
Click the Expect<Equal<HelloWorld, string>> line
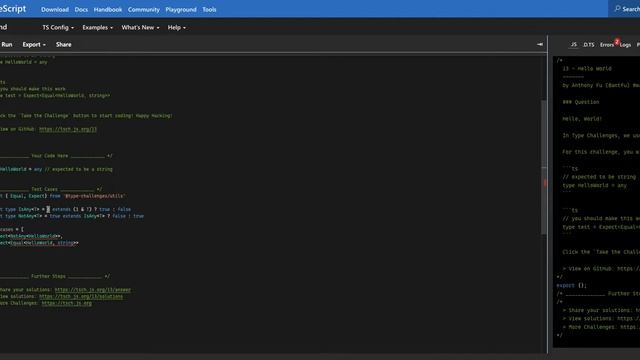(x=39, y=243)
